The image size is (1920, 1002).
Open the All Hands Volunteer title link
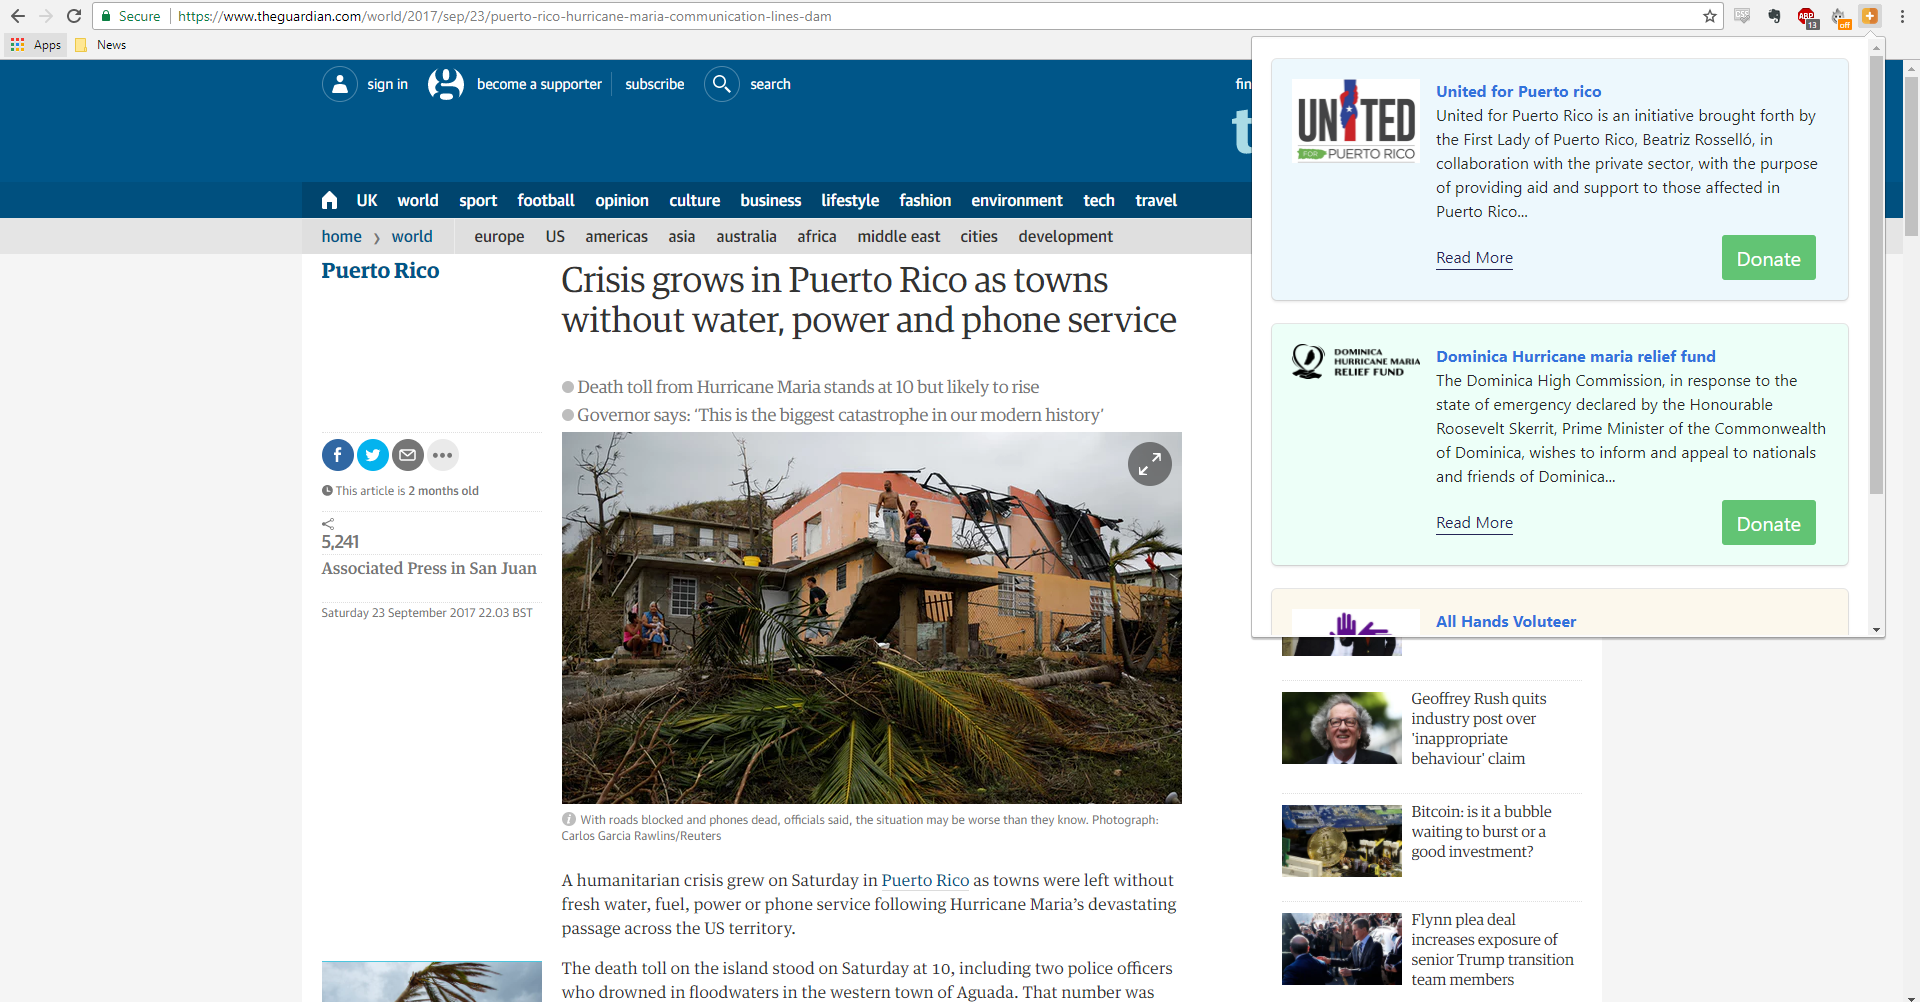pos(1505,621)
